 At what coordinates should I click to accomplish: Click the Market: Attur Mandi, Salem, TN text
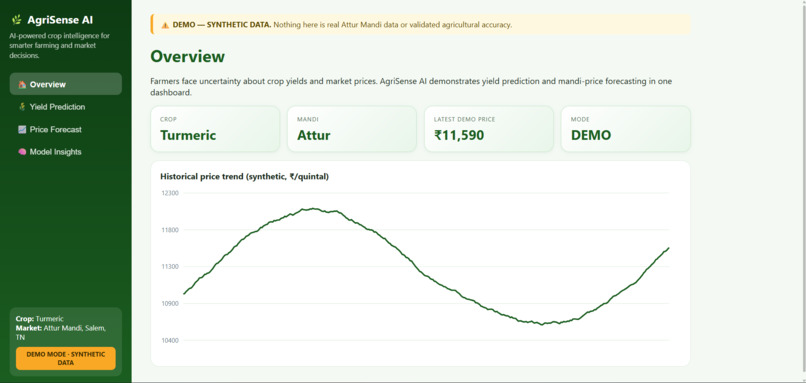(x=61, y=333)
